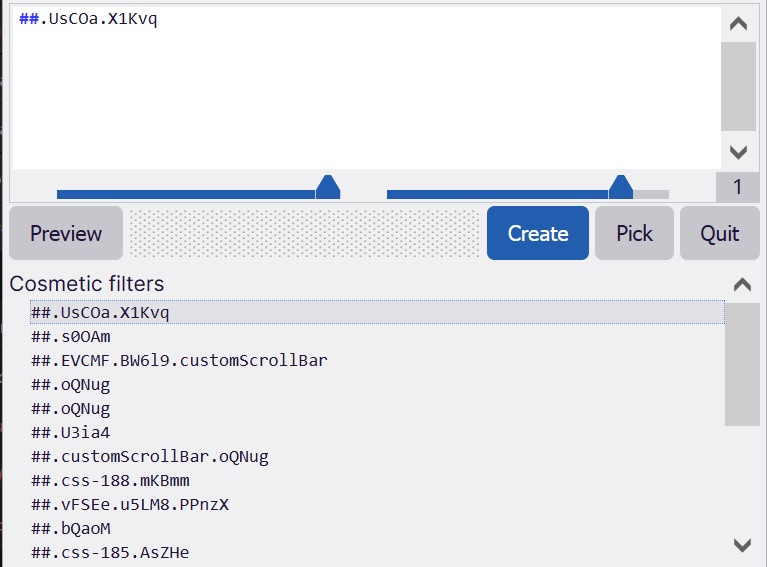
Task: Click the Pick button
Action: tap(634, 233)
